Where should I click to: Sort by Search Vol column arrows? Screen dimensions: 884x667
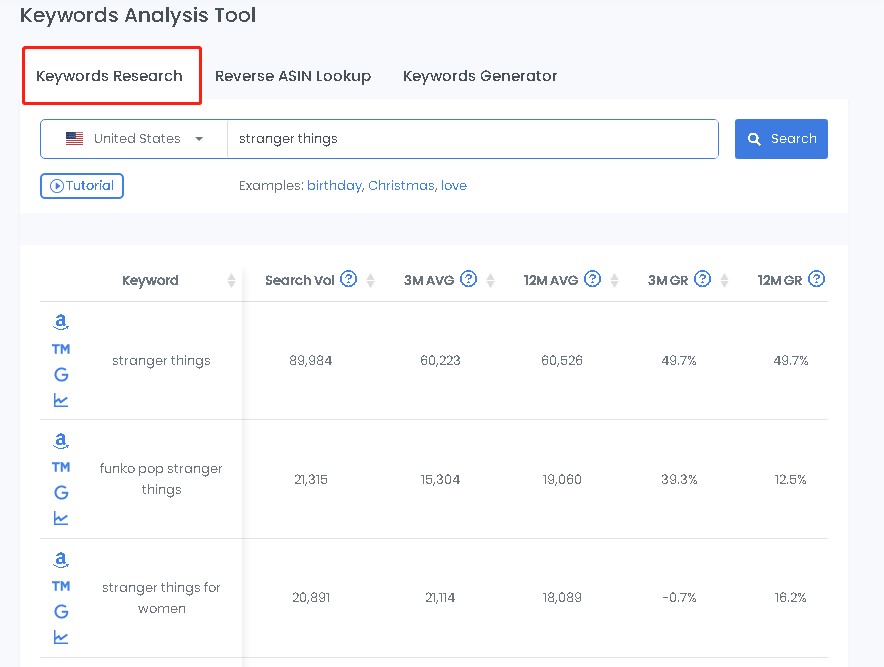click(x=370, y=280)
